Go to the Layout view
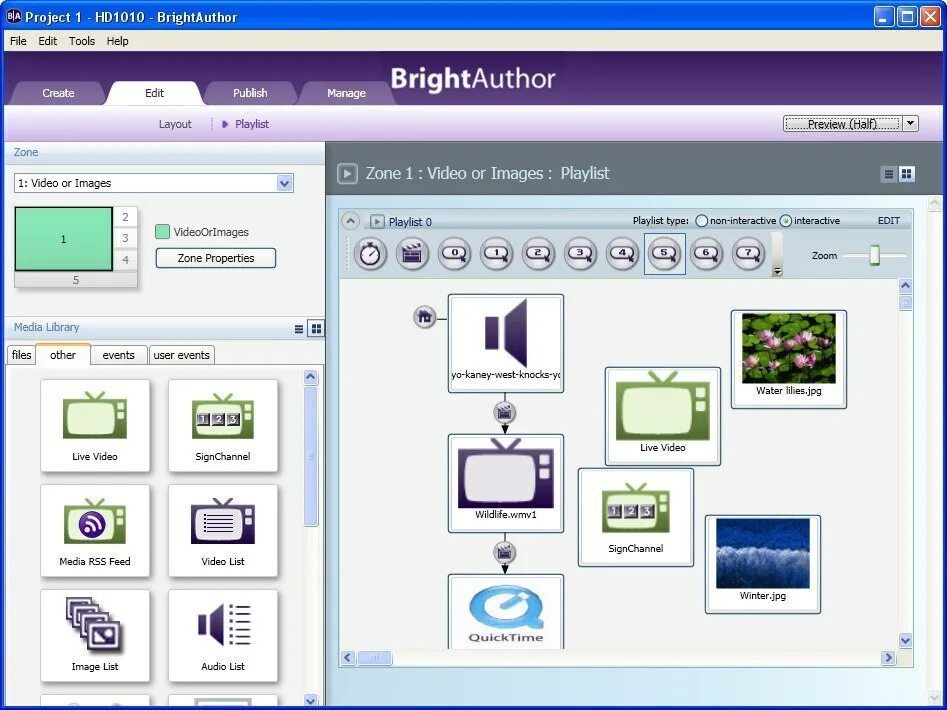 [x=175, y=124]
